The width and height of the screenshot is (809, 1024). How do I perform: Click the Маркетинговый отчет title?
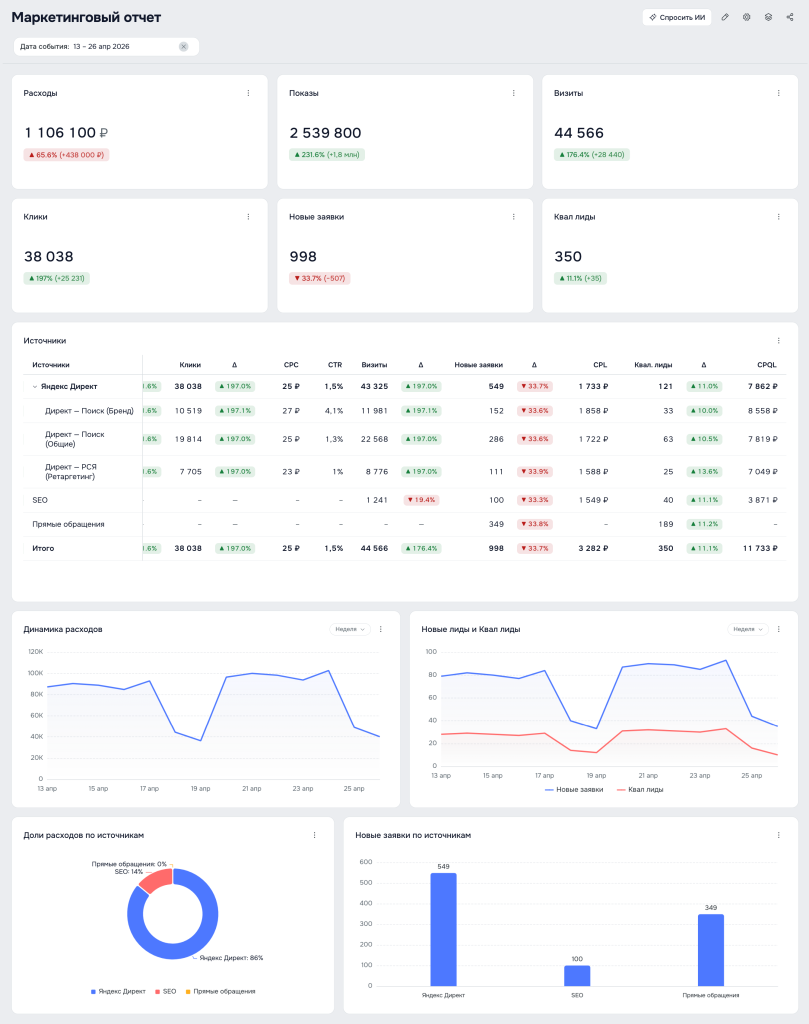[86, 18]
